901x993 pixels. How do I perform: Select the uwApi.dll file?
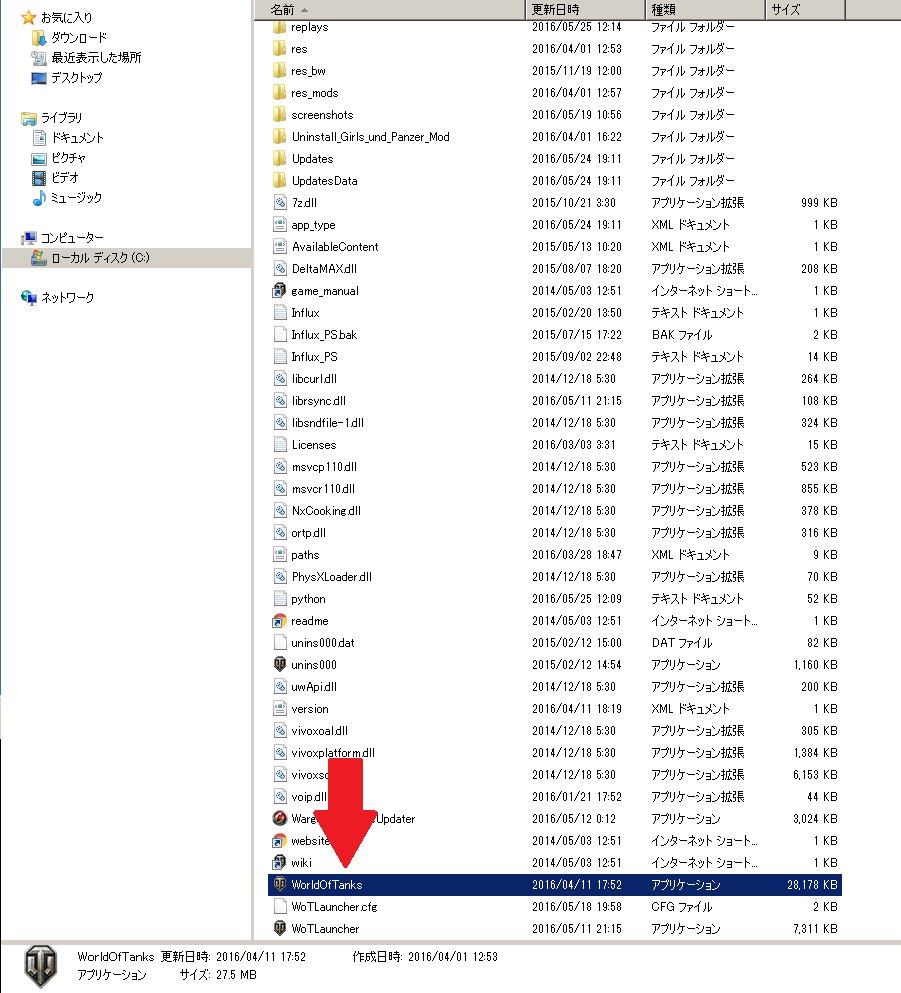click(x=314, y=686)
